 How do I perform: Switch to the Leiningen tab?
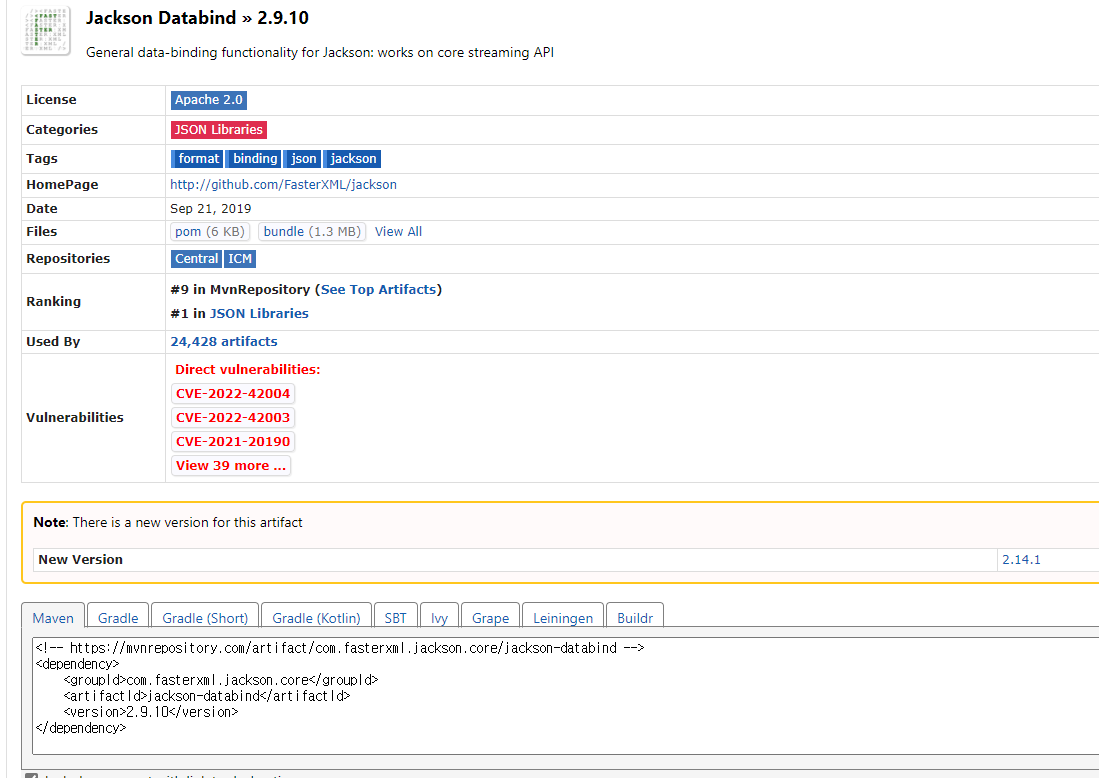click(x=563, y=616)
